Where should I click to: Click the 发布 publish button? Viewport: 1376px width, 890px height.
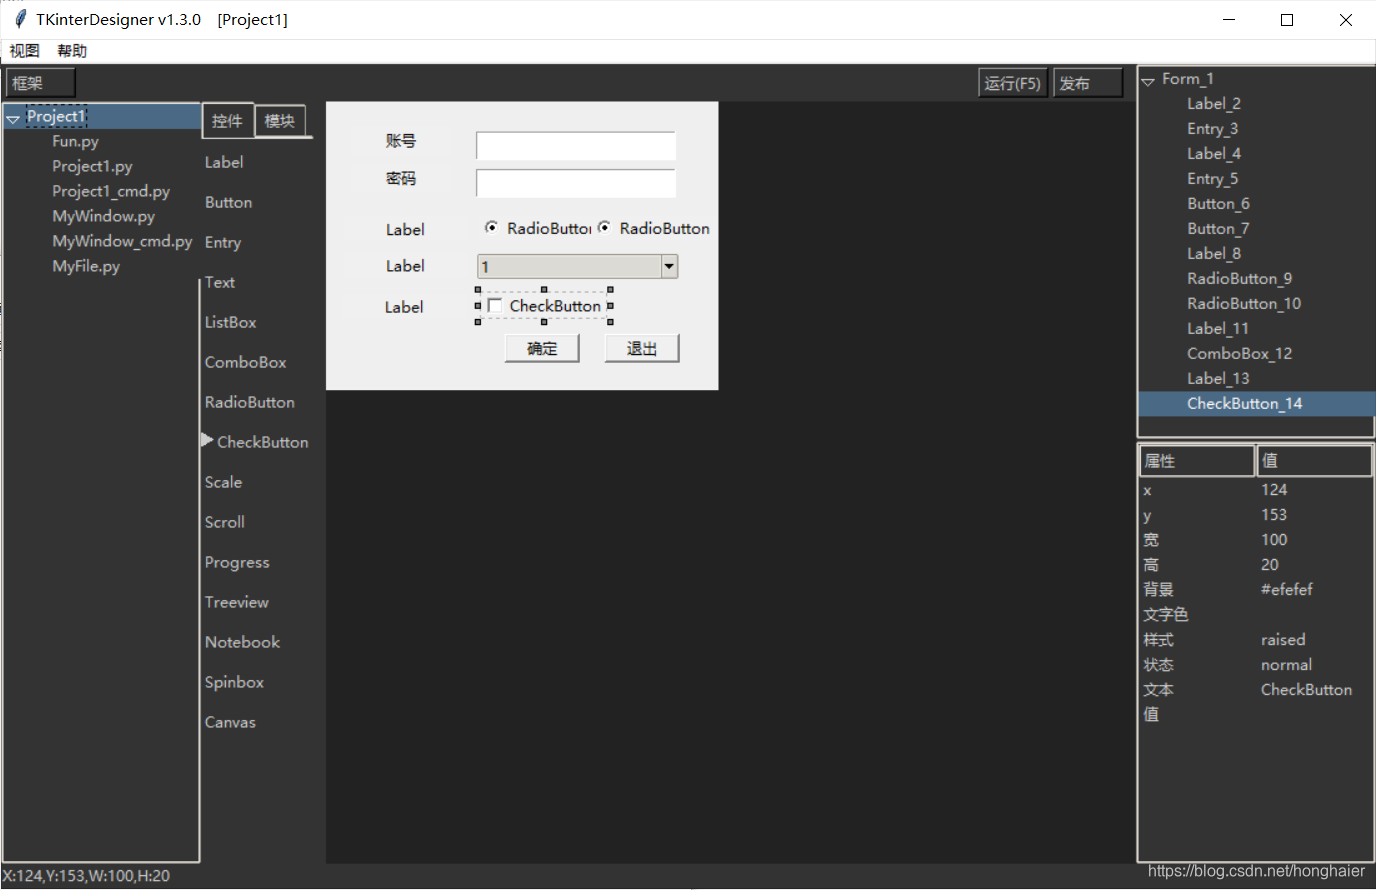coord(1088,83)
